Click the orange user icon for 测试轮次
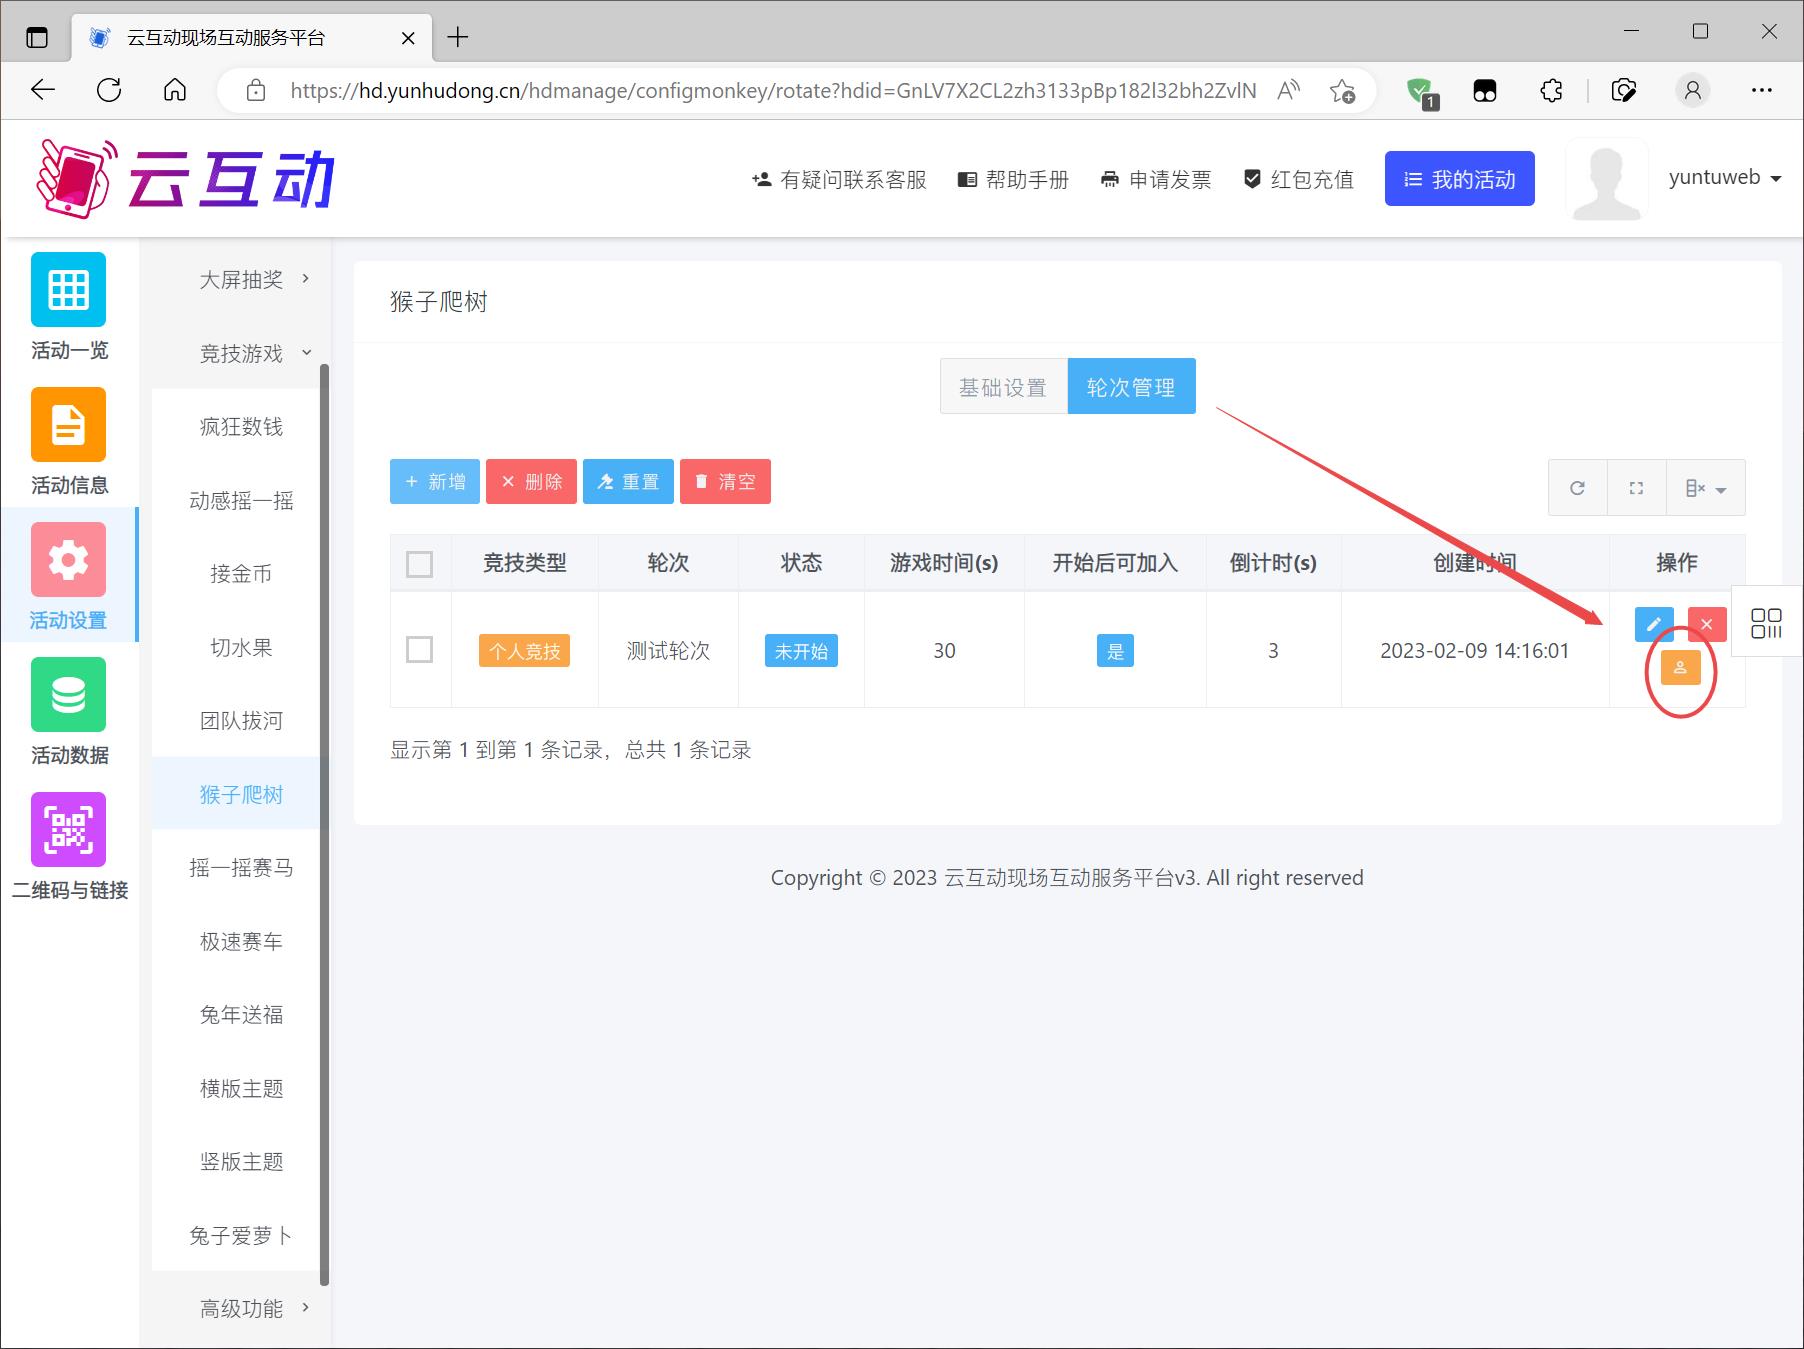The image size is (1804, 1349). 1680,667
